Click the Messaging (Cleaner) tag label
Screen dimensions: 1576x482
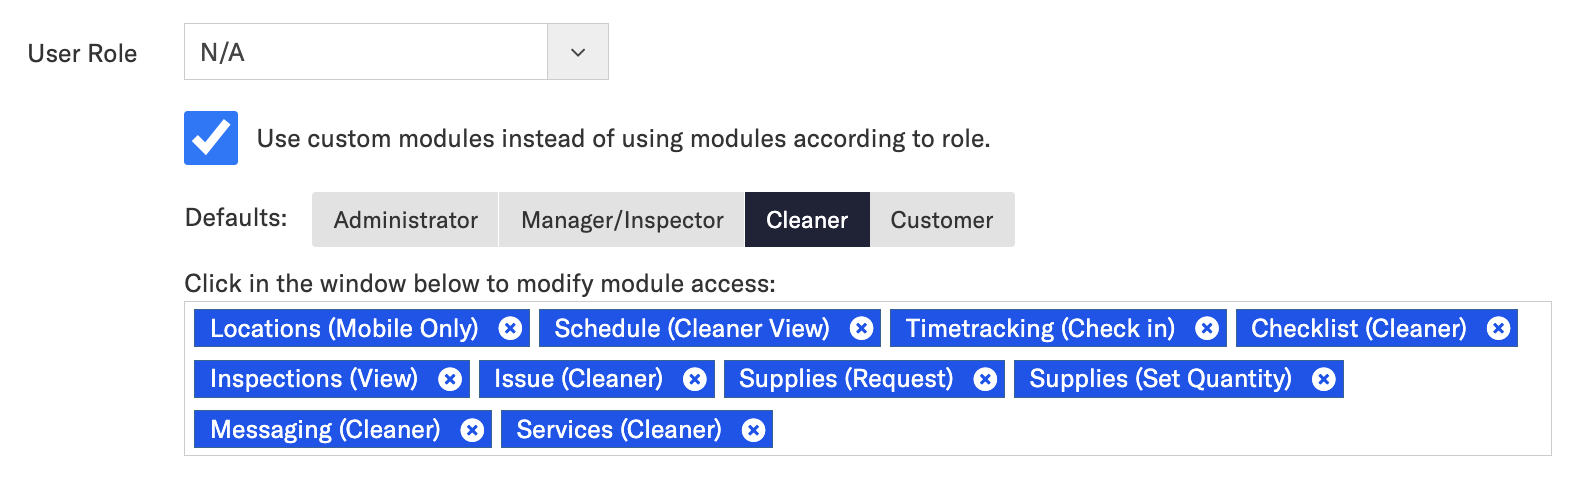325,430
